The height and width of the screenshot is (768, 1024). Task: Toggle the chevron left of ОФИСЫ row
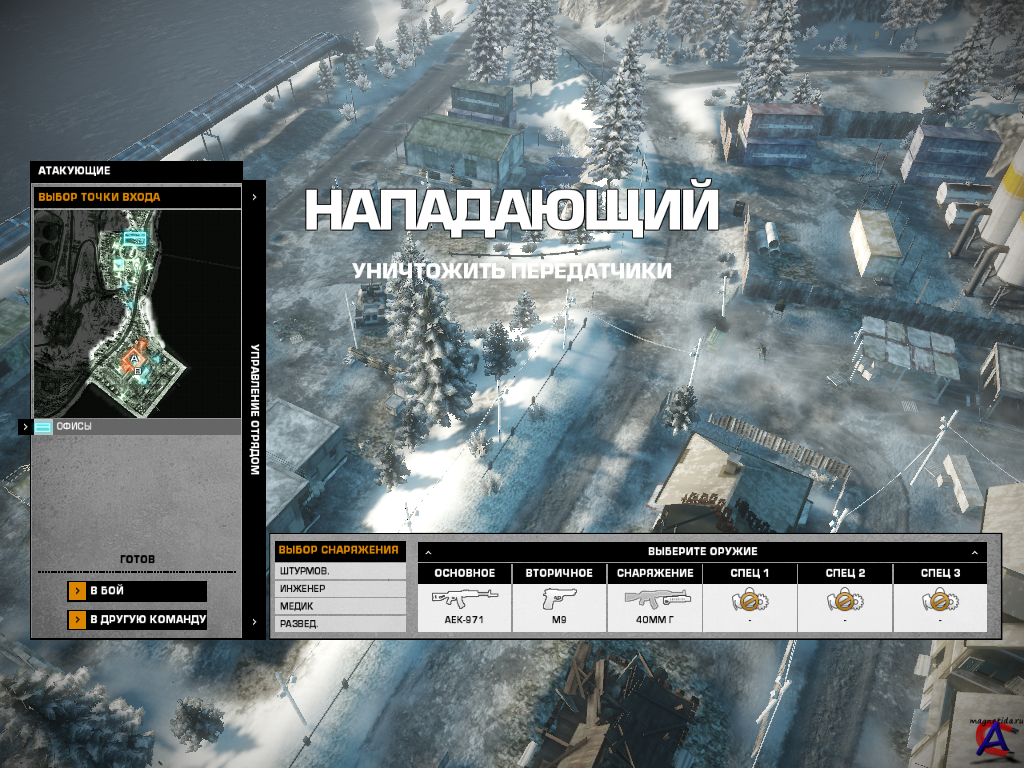pos(25,426)
